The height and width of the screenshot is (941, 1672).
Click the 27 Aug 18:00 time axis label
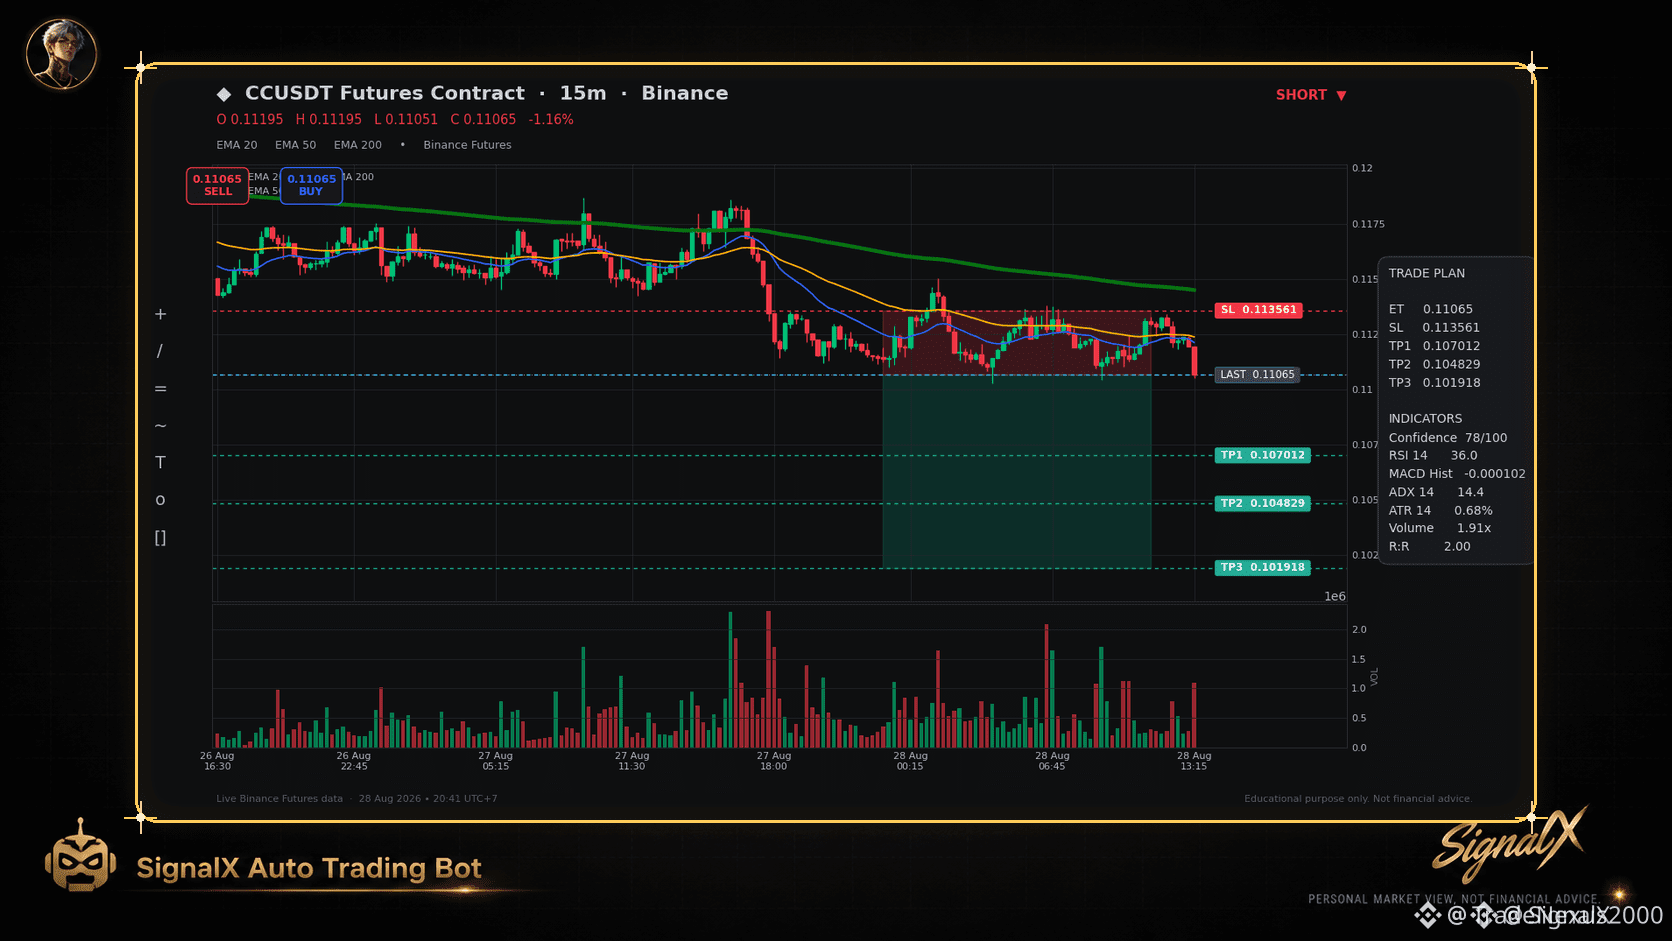774,761
